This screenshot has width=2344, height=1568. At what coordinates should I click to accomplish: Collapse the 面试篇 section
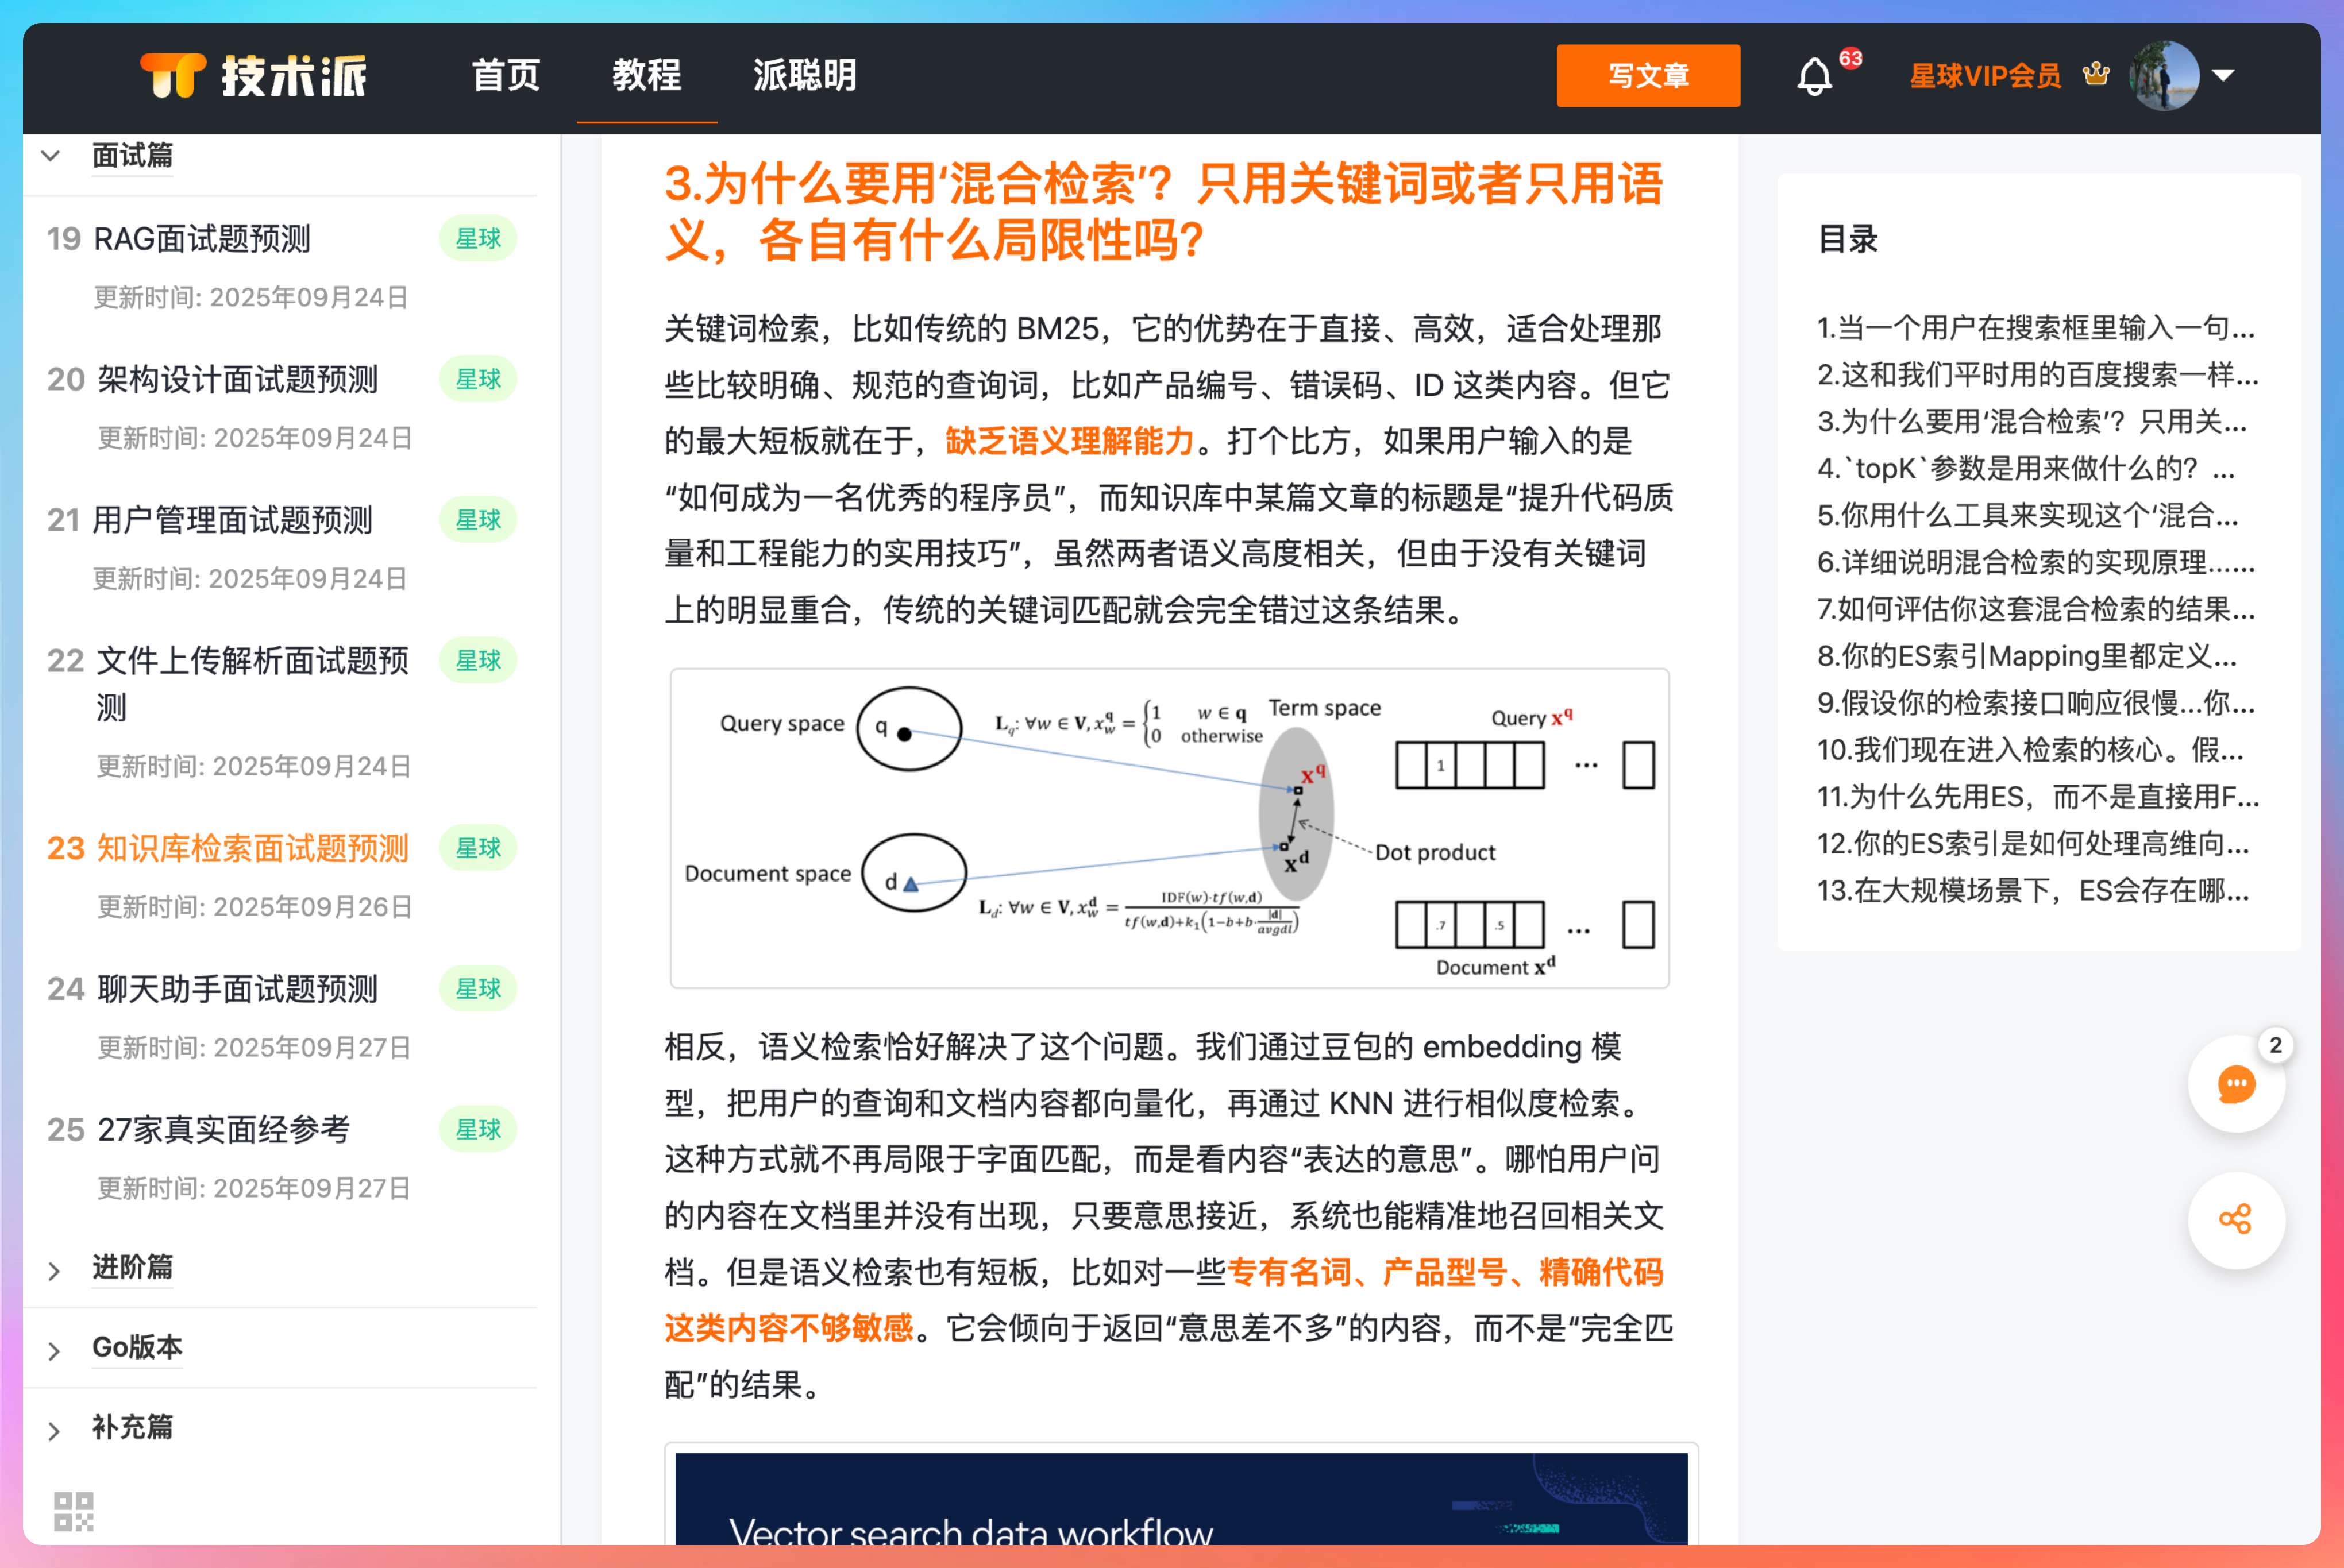click(51, 156)
